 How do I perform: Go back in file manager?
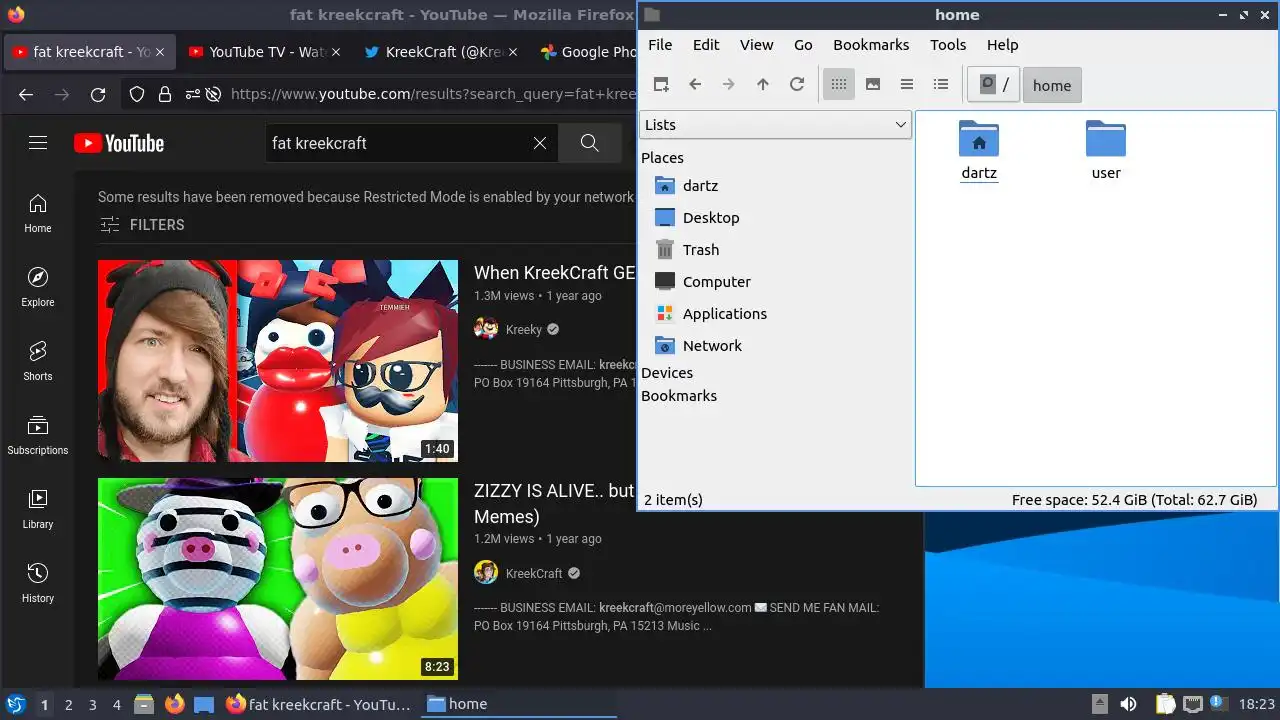tap(695, 85)
